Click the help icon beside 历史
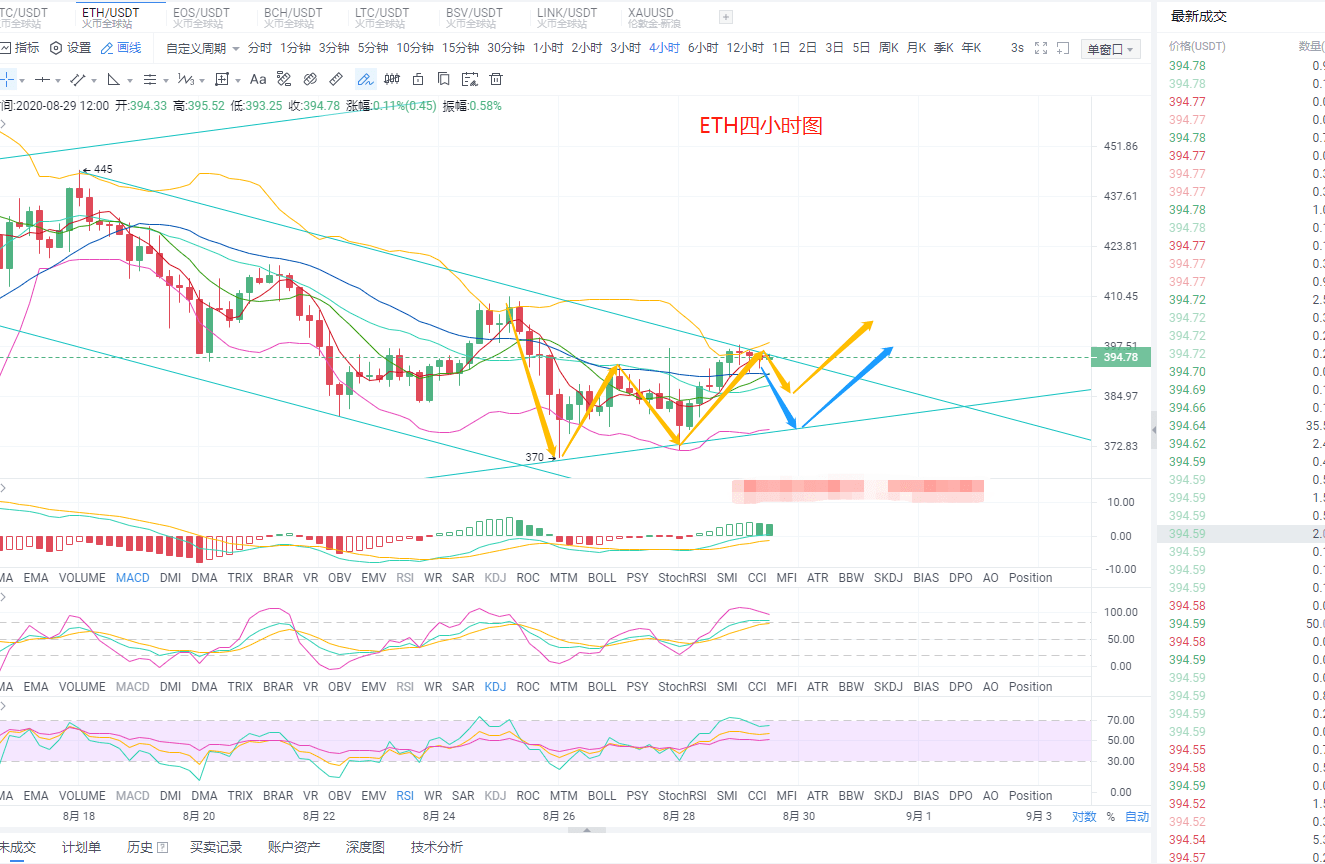The height and width of the screenshot is (864, 1325). coord(163,847)
